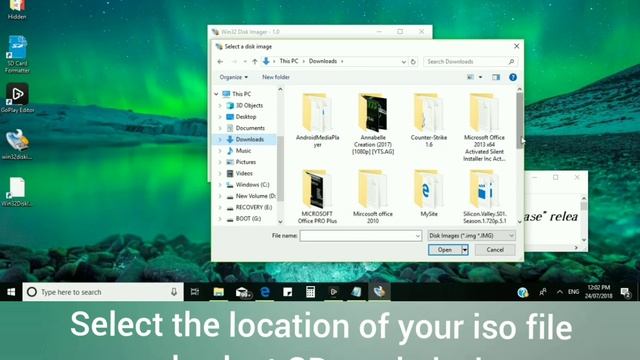Expand the RECOVERY (E:) drive node
This screenshot has height=360, width=640.
coord(220,207)
